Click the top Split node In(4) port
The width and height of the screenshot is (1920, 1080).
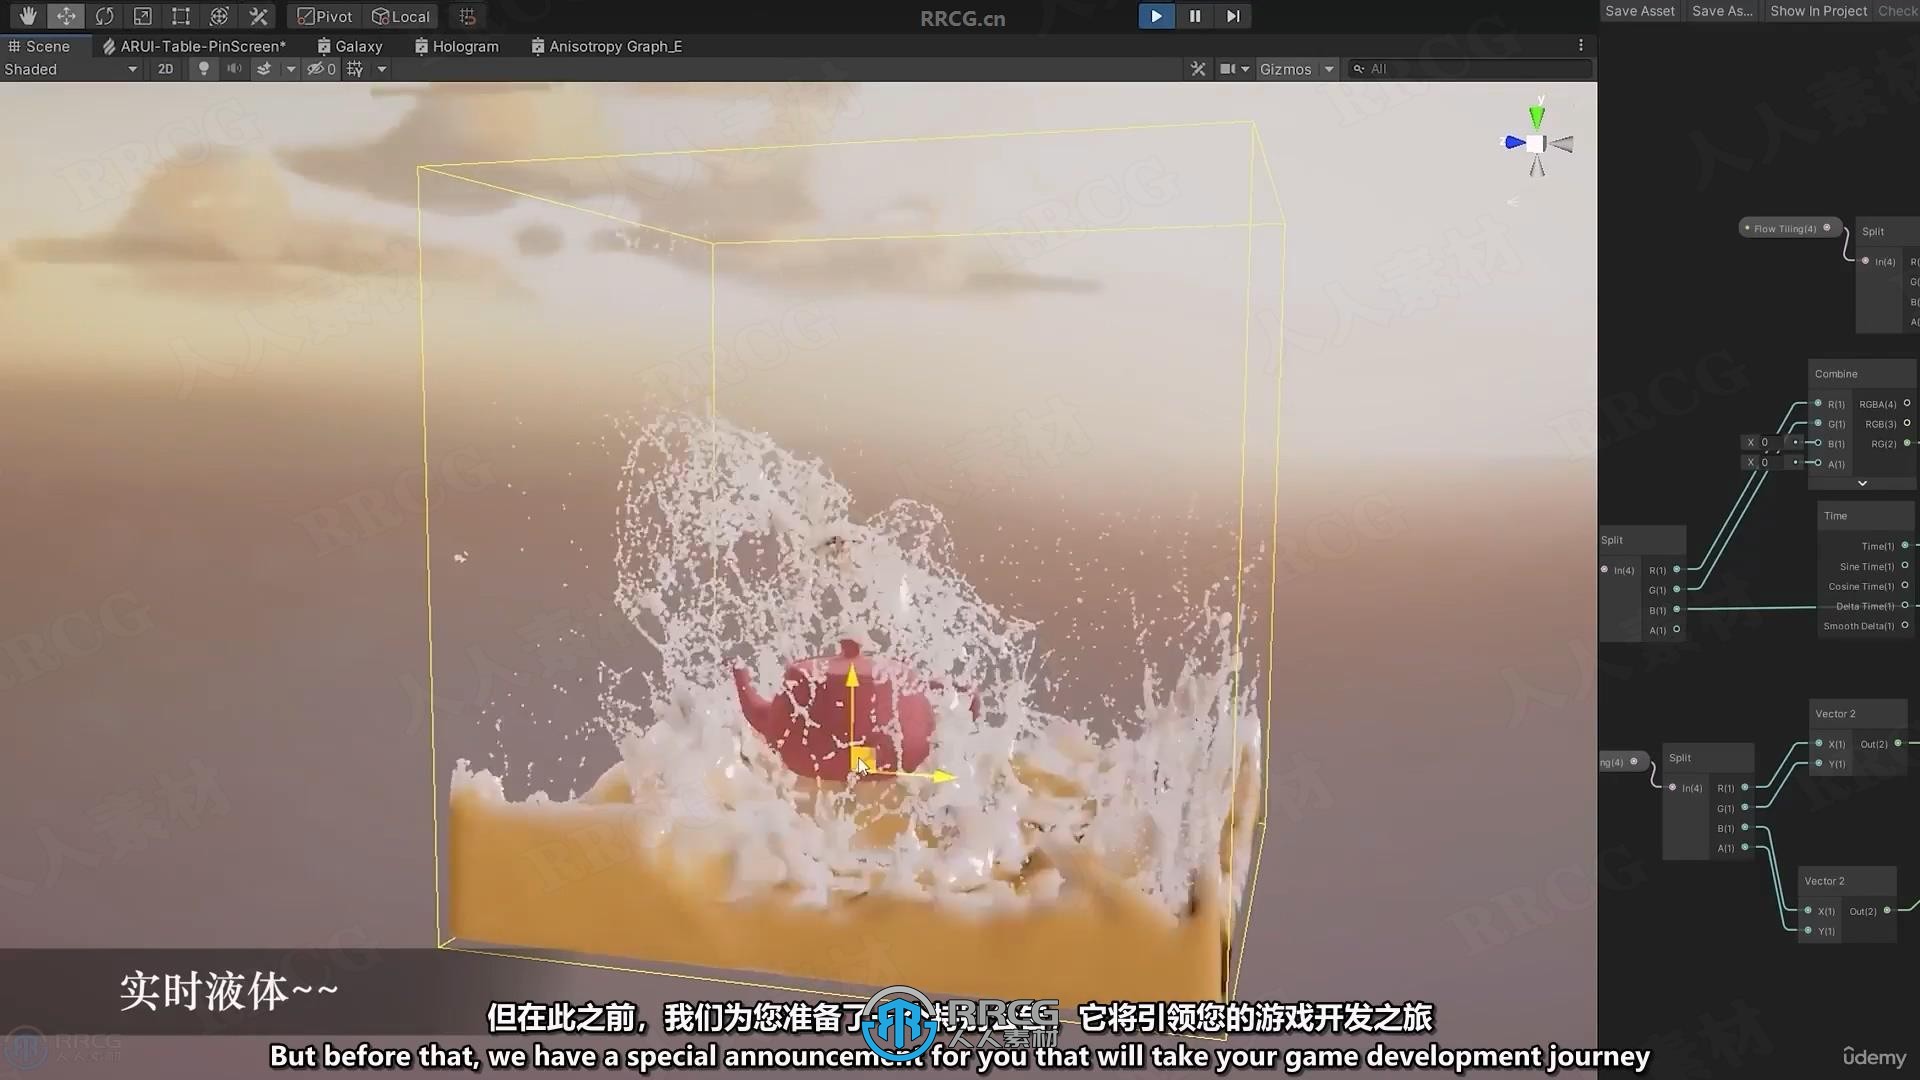[1866, 261]
